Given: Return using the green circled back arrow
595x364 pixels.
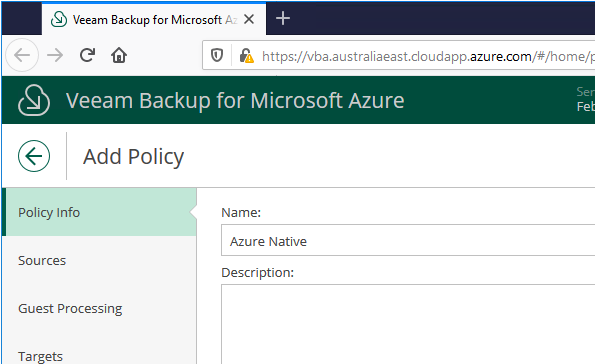Looking at the screenshot, I should pyautogui.click(x=34, y=156).
